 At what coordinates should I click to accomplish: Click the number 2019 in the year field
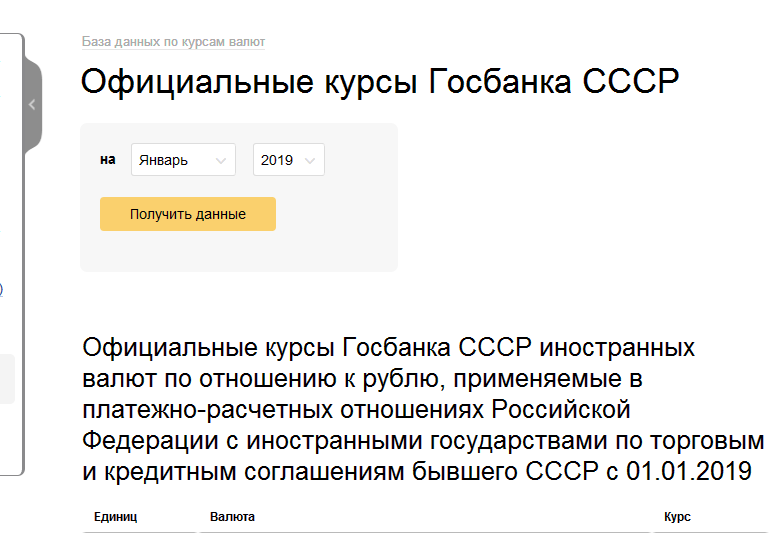click(277, 160)
